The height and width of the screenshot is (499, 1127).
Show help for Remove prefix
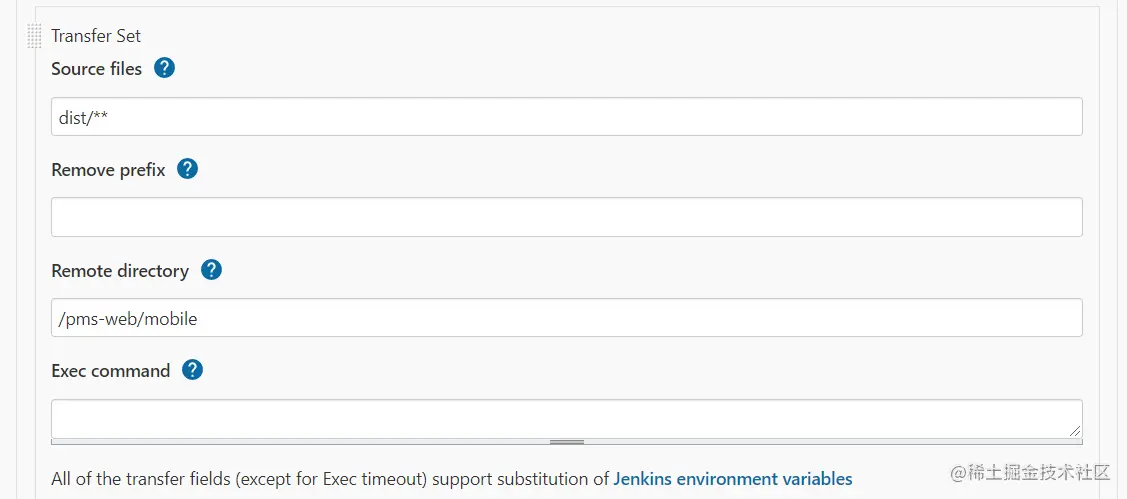187,169
